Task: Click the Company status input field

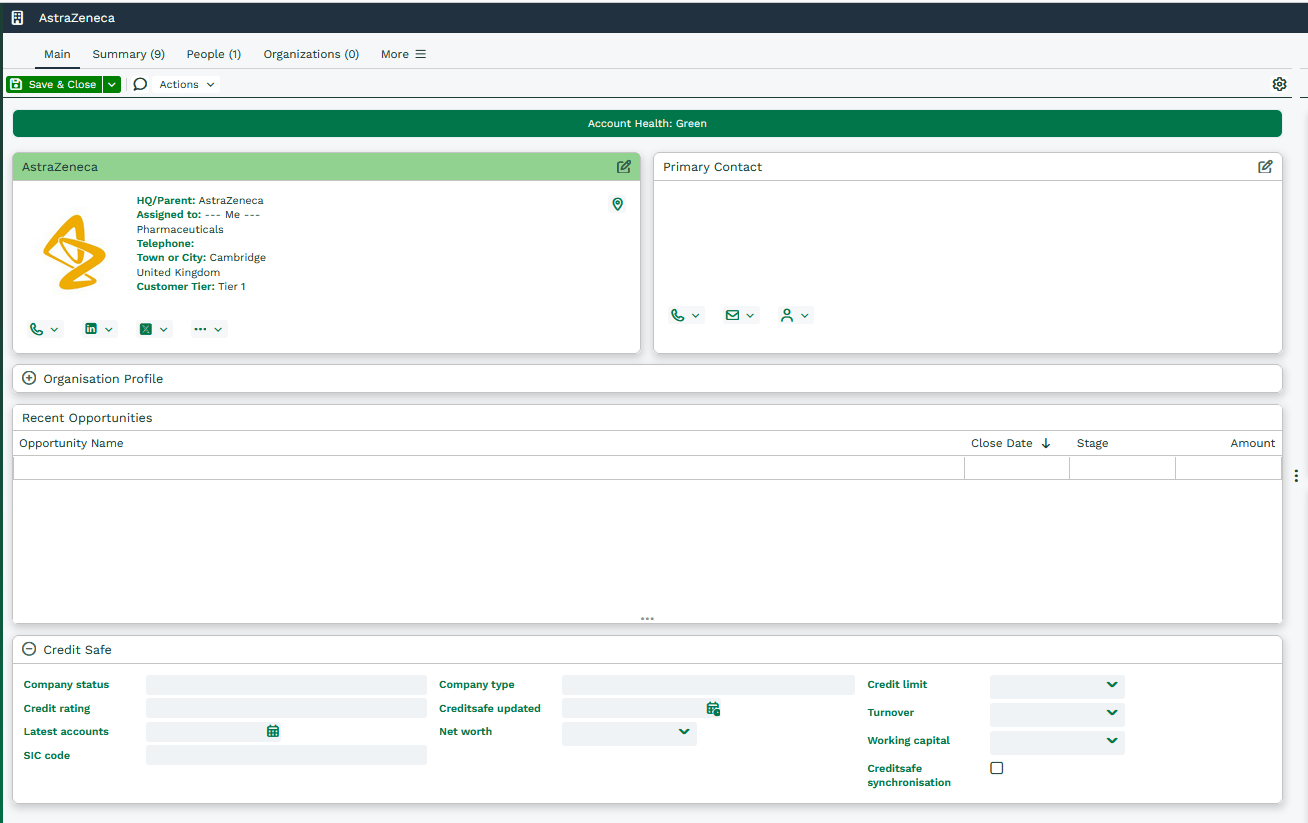Action: click(x=286, y=686)
